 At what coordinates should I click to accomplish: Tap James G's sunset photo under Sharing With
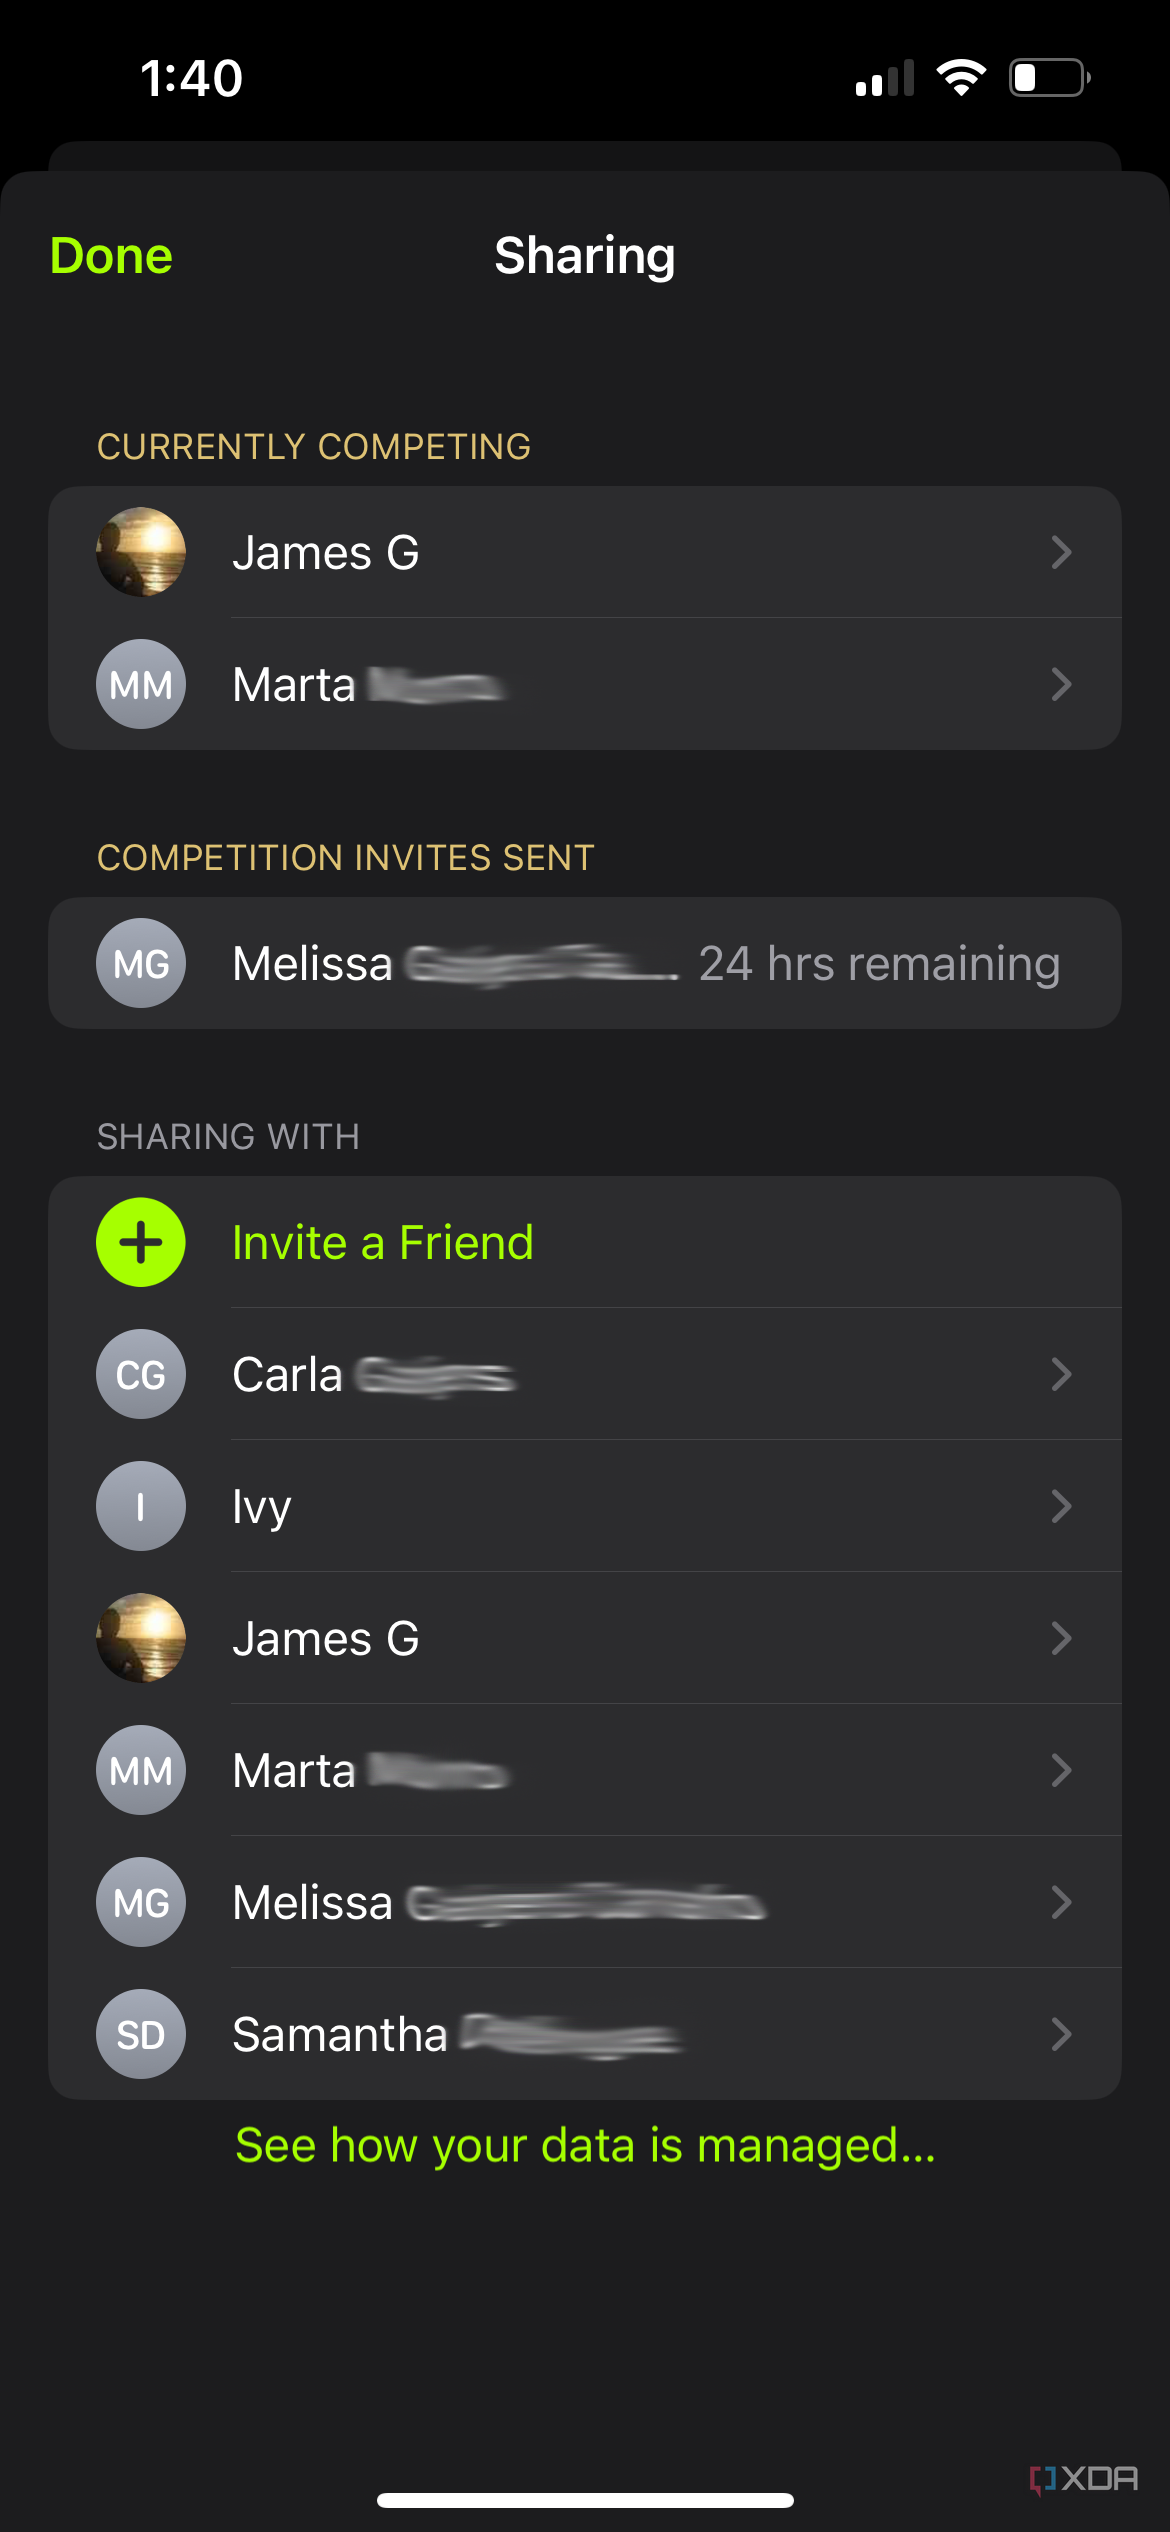point(141,1638)
